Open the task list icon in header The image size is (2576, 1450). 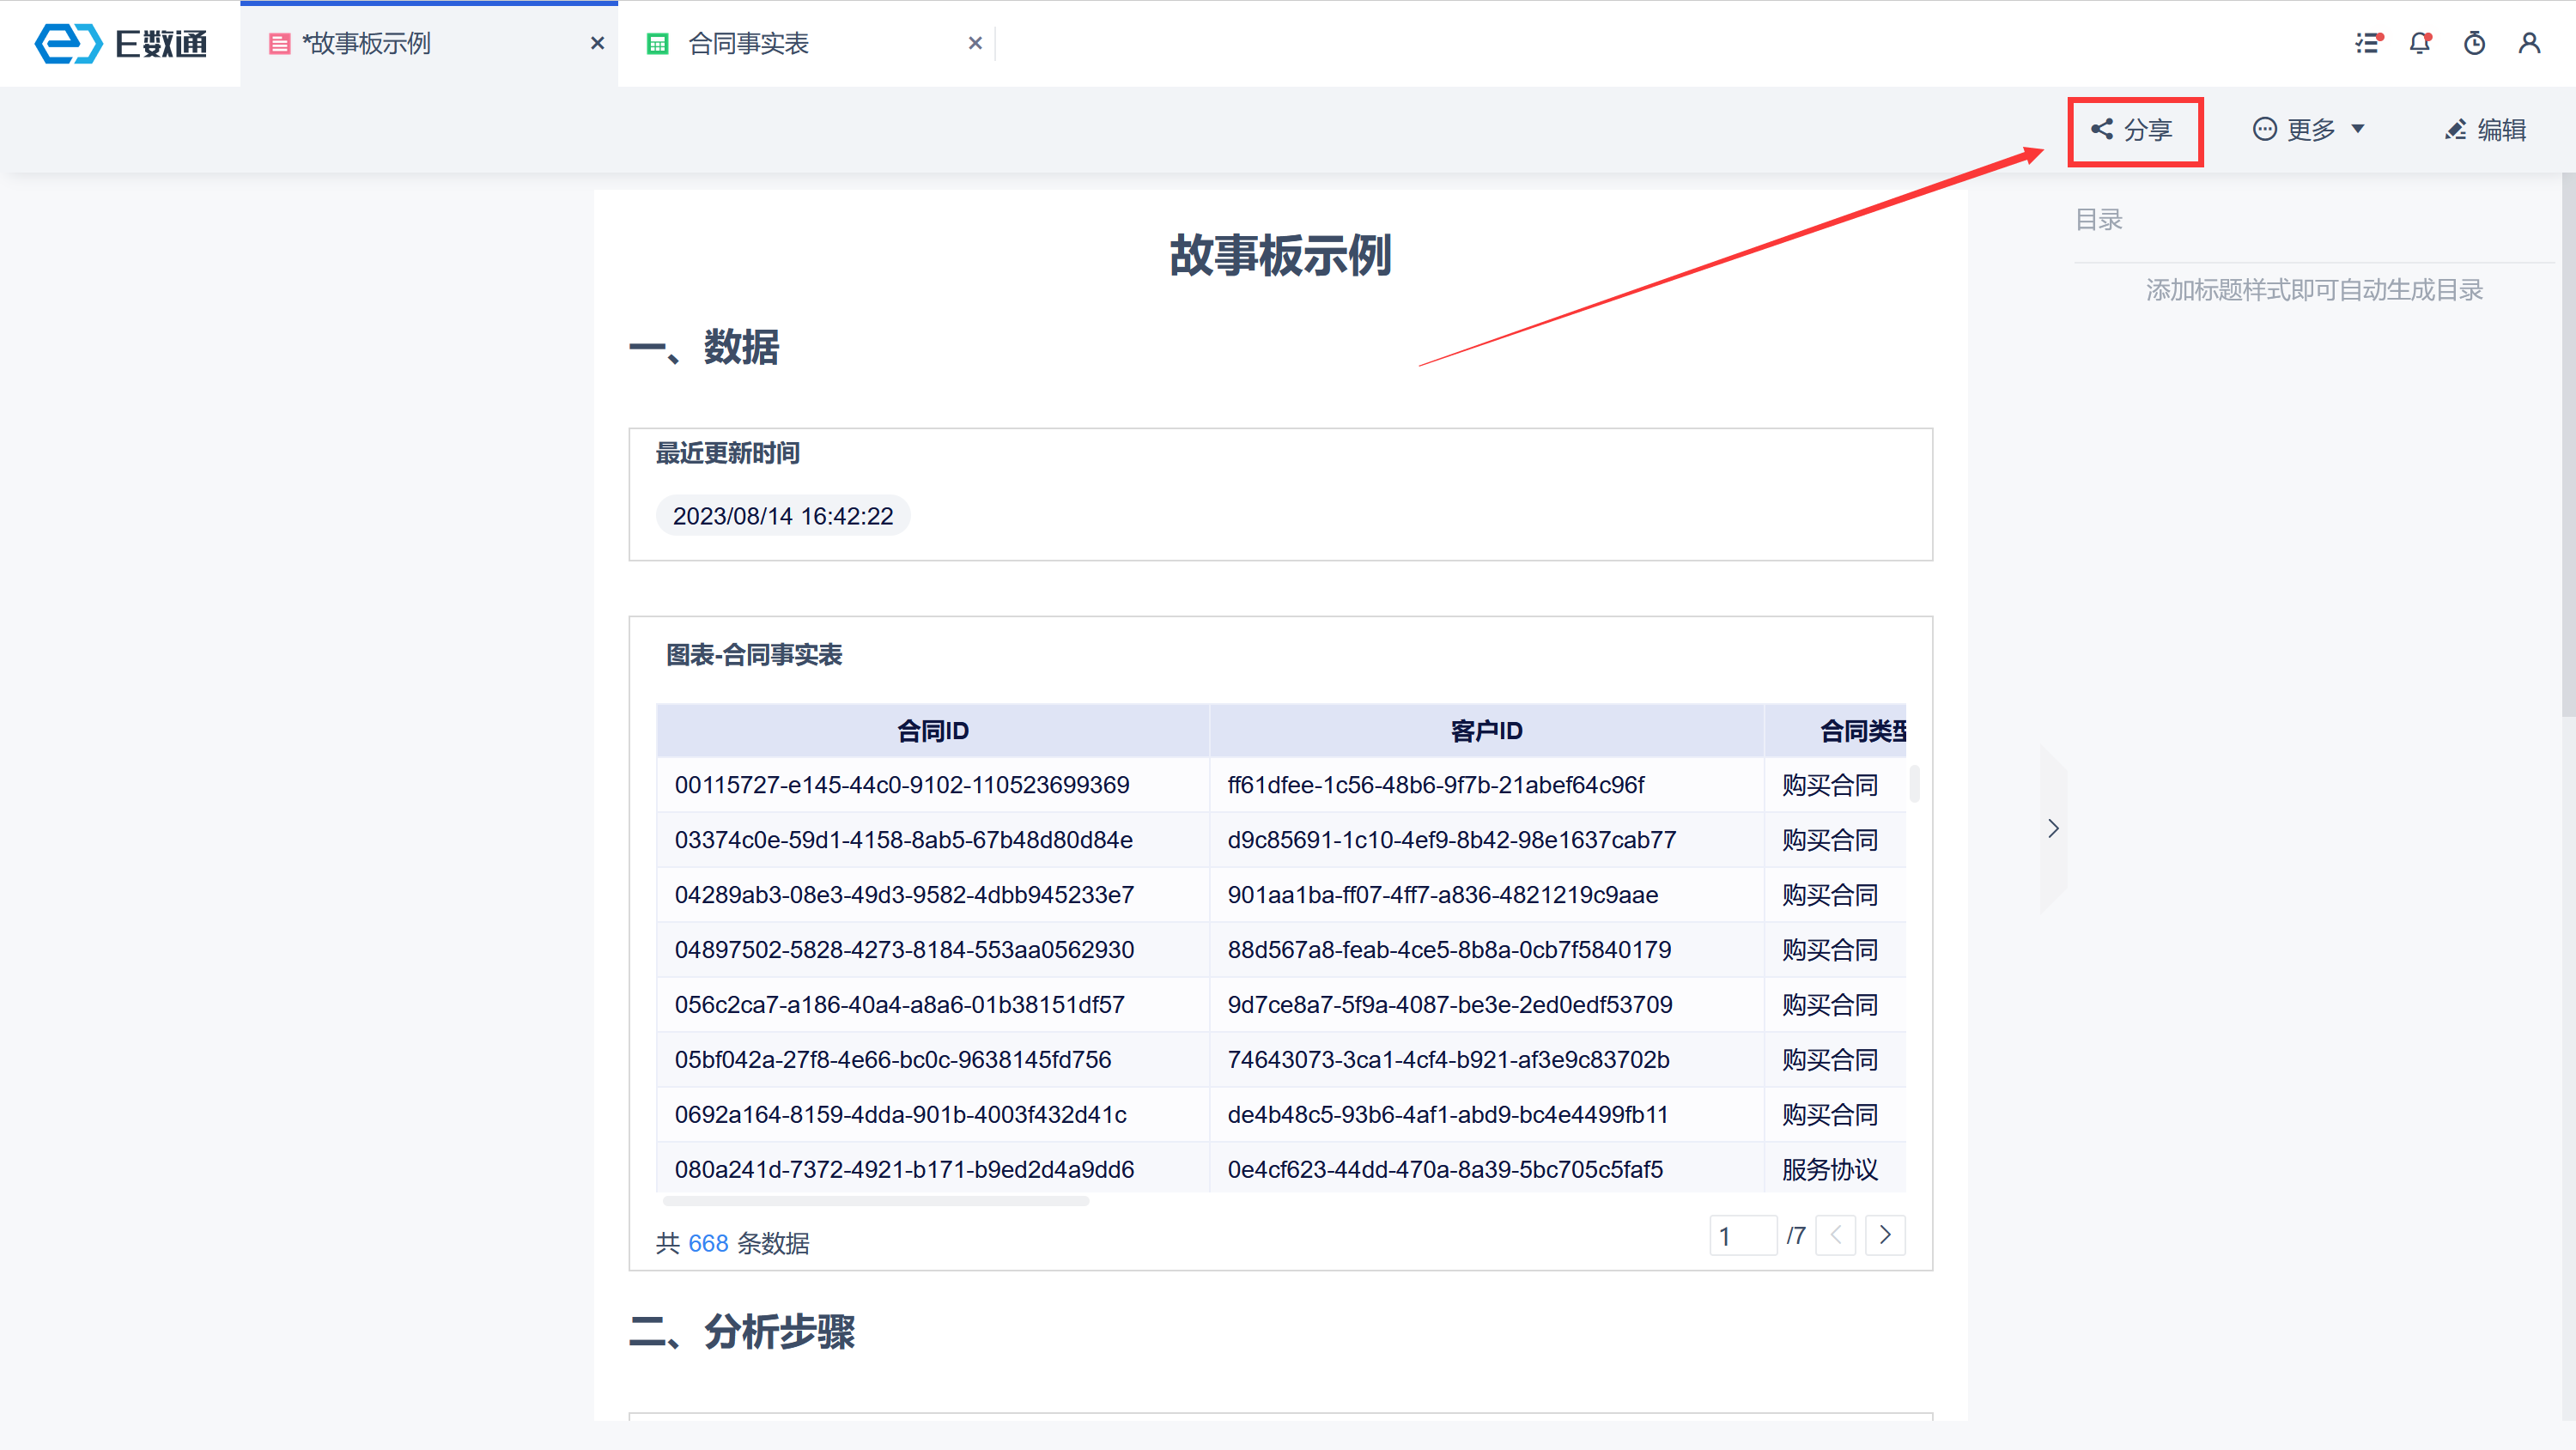click(x=2367, y=43)
